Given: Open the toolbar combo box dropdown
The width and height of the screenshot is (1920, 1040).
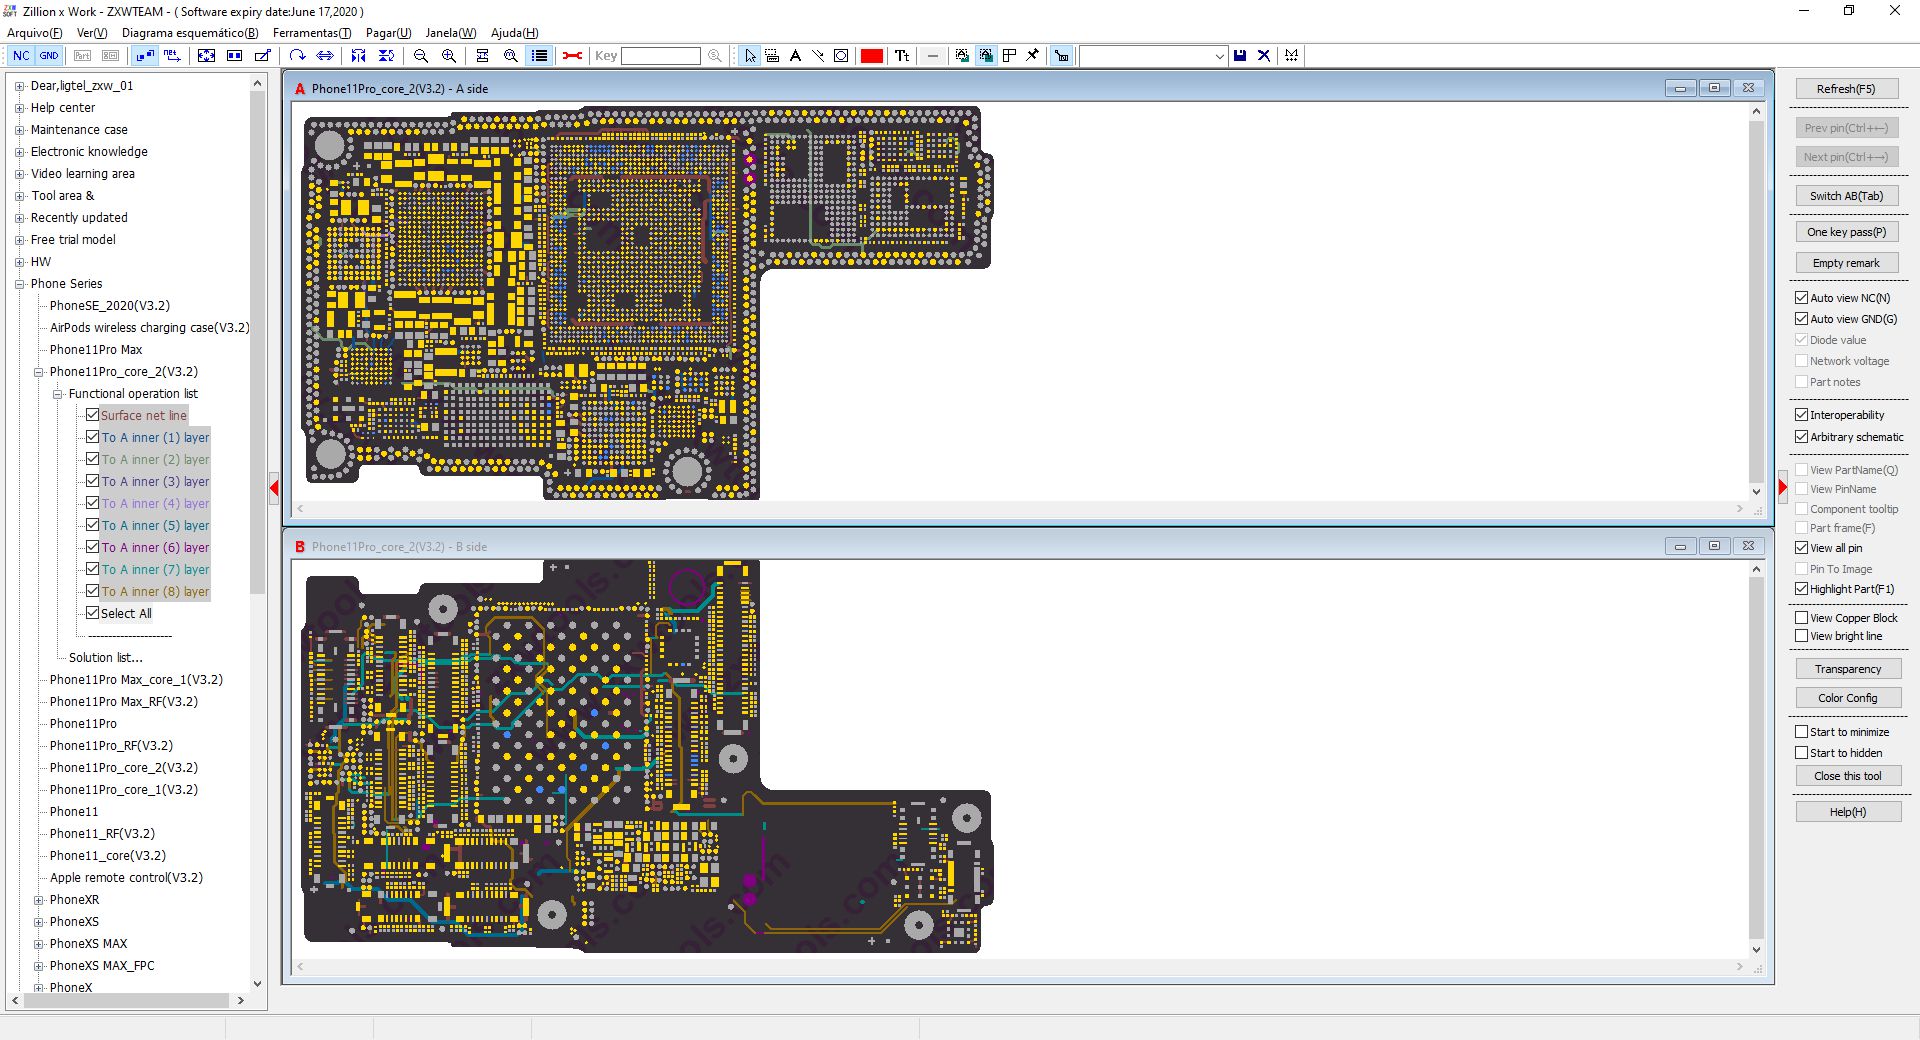Looking at the screenshot, I should 1219,56.
